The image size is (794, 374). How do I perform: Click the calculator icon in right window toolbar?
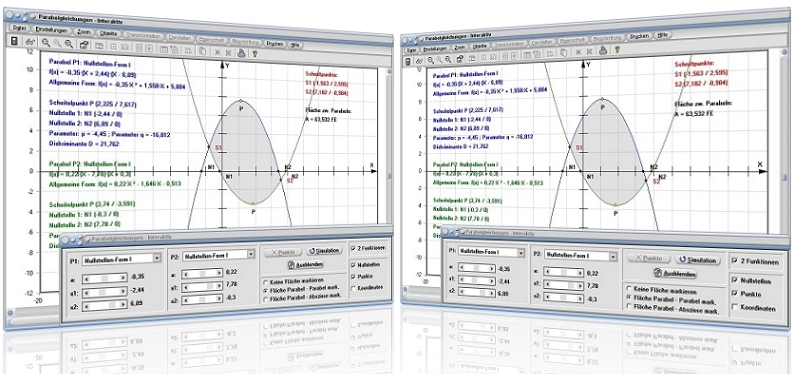[409, 61]
